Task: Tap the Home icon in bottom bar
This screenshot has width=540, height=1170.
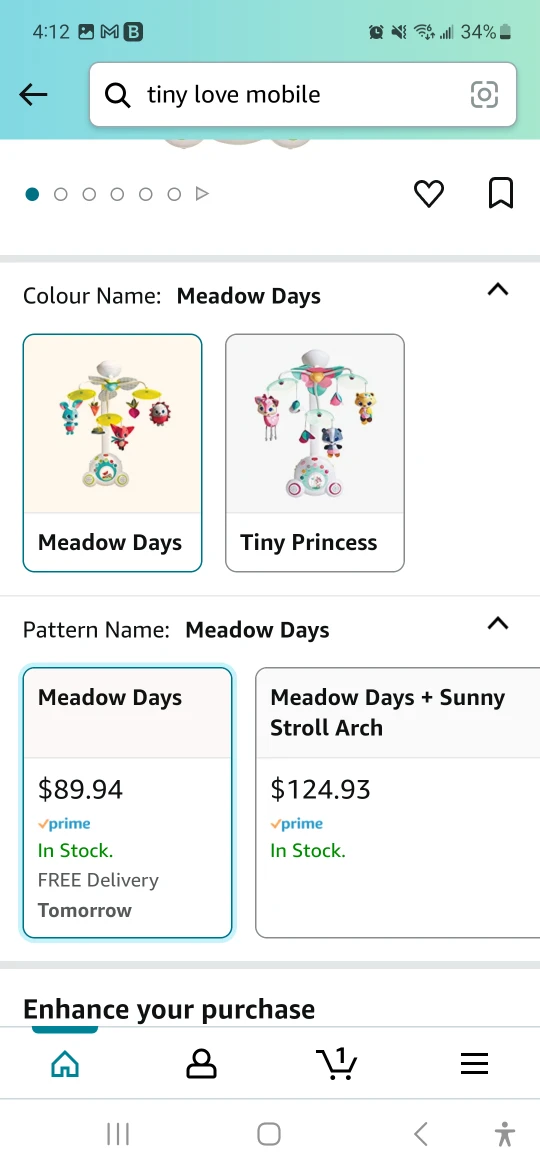Action: [x=65, y=1063]
